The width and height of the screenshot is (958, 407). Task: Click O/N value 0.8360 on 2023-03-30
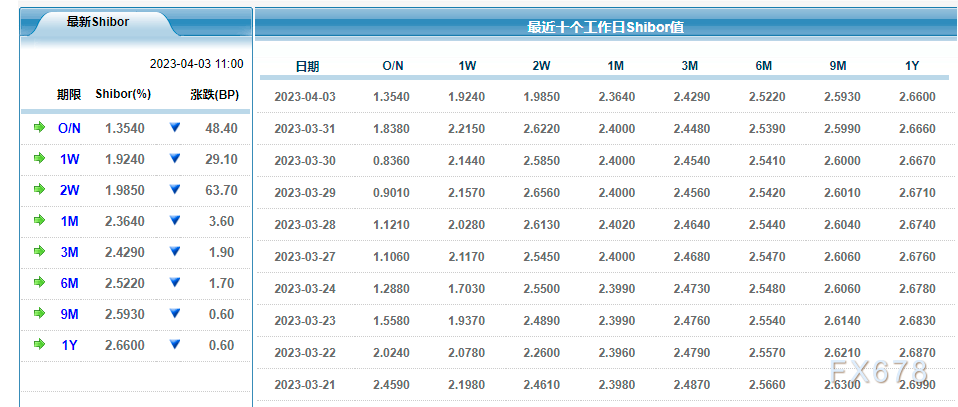392,161
